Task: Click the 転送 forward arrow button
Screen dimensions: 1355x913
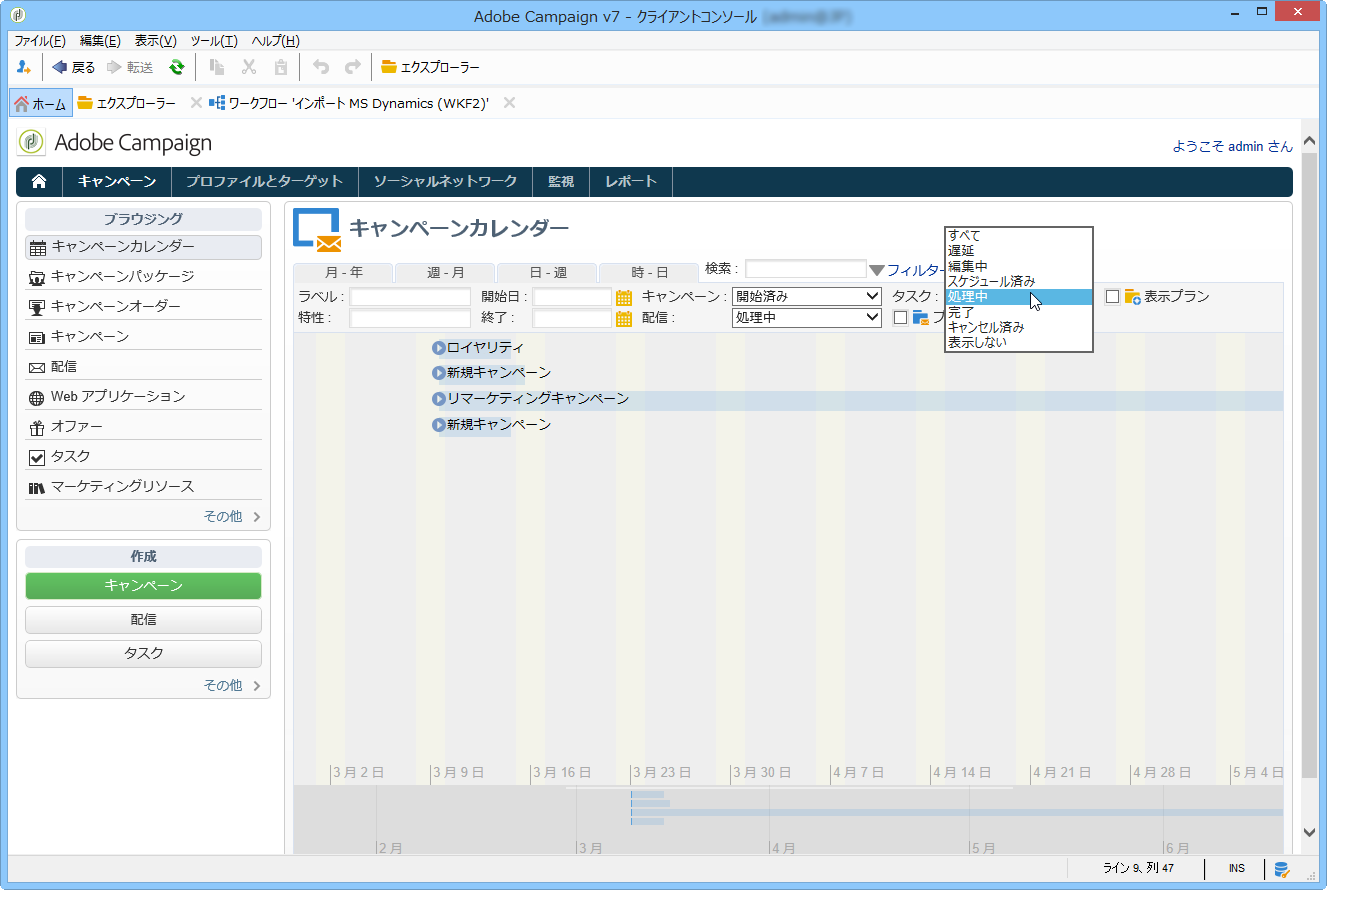Action: tap(130, 67)
